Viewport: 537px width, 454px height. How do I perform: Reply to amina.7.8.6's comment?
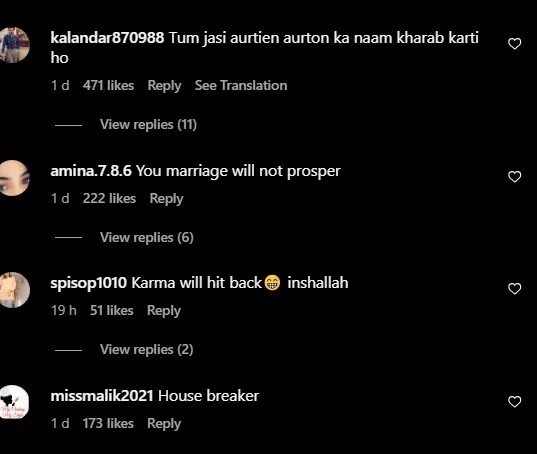pyautogui.click(x=166, y=199)
